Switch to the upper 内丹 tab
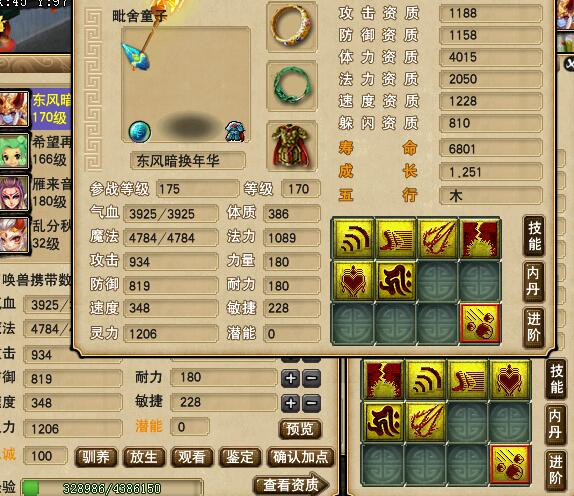The image size is (574, 496). (x=534, y=281)
